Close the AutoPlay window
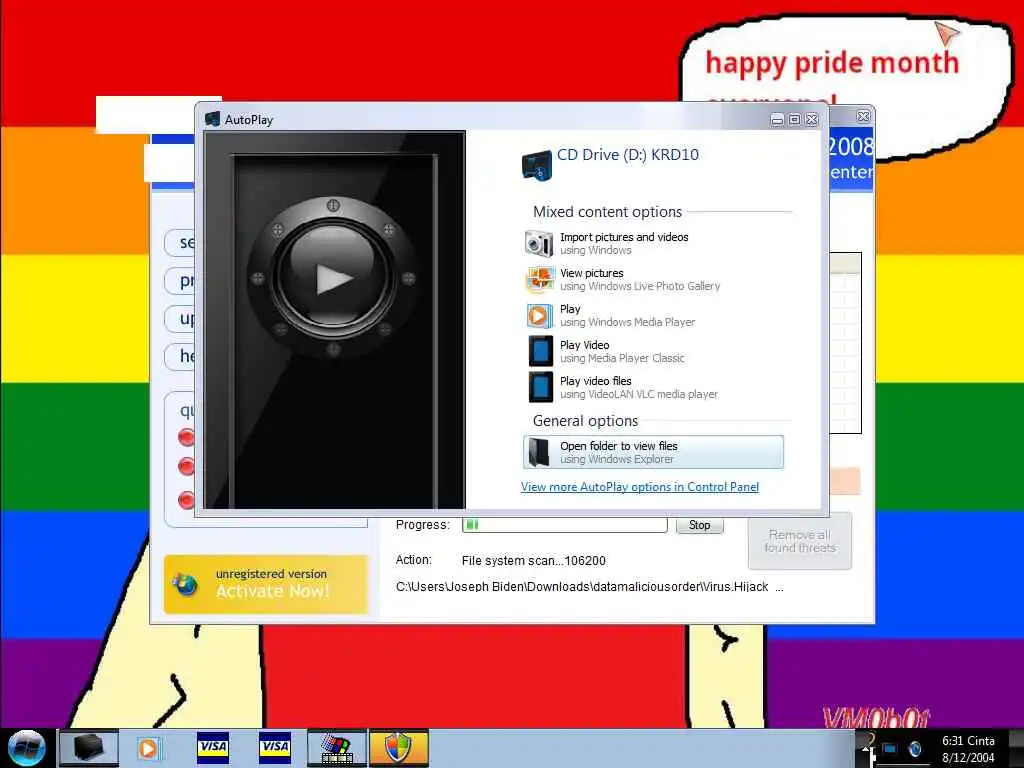This screenshot has width=1024, height=768. pyautogui.click(x=812, y=120)
